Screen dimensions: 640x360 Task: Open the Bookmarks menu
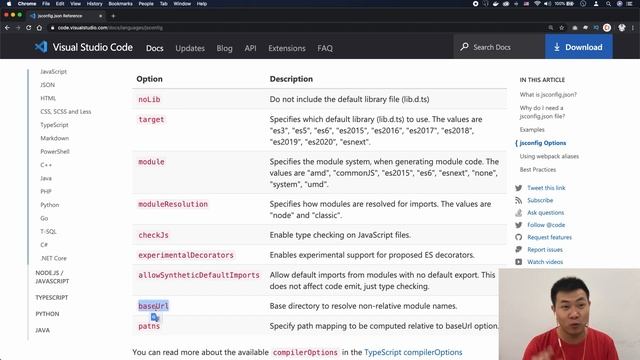point(120,4)
